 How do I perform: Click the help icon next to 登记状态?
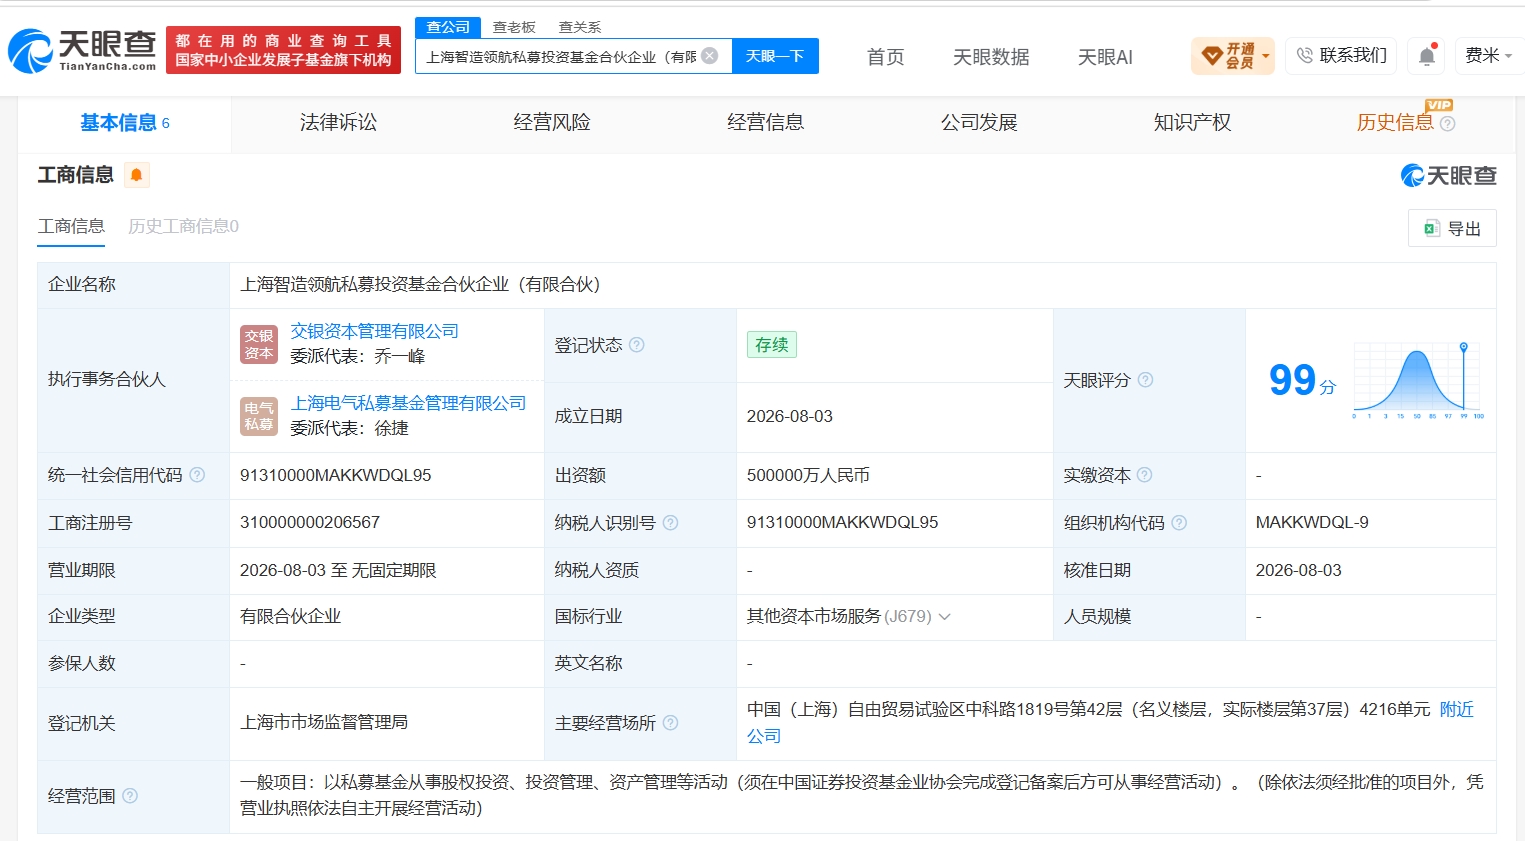pos(637,345)
